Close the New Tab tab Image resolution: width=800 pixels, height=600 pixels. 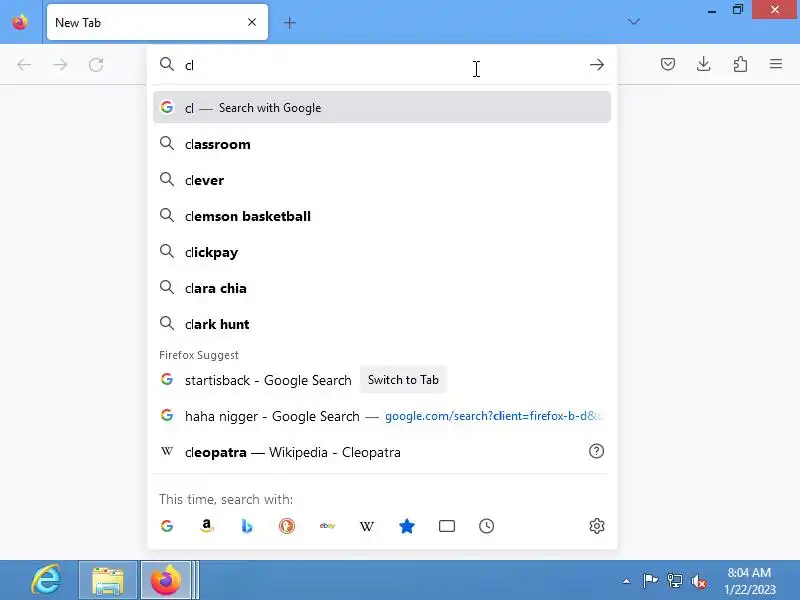click(252, 22)
